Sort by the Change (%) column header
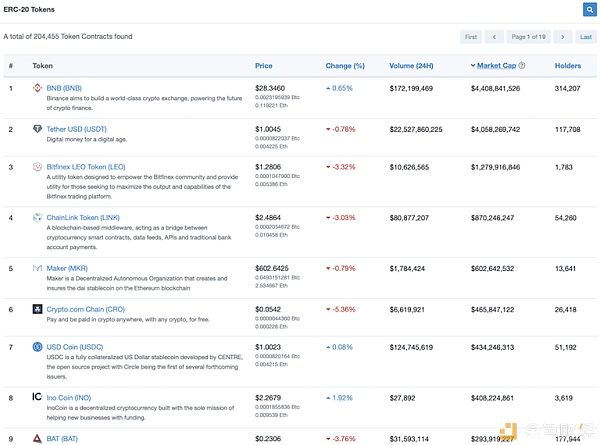This screenshot has width=600, height=445. coord(345,66)
